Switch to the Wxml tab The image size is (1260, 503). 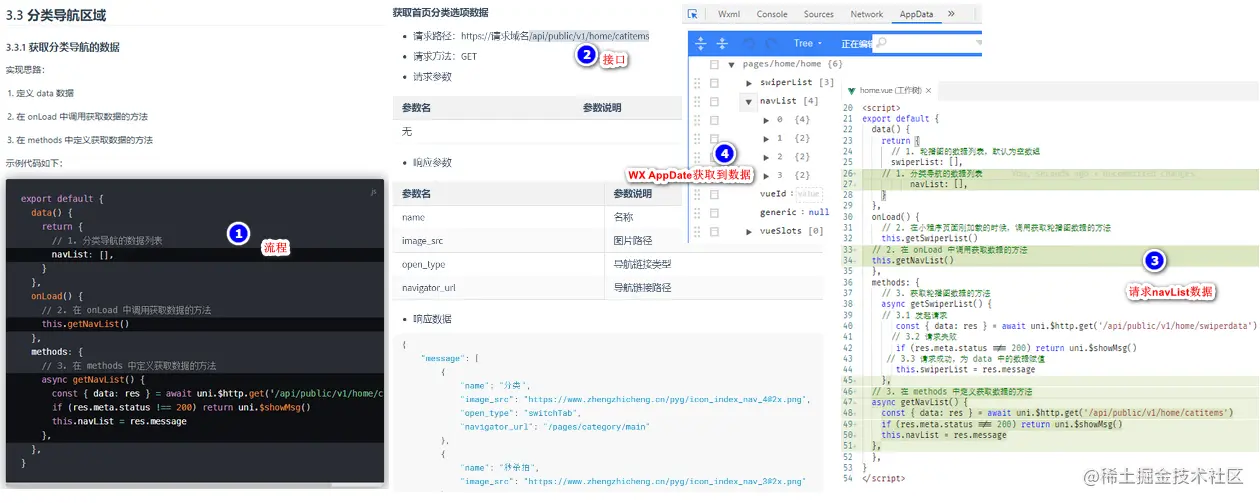(x=729, y=14)
